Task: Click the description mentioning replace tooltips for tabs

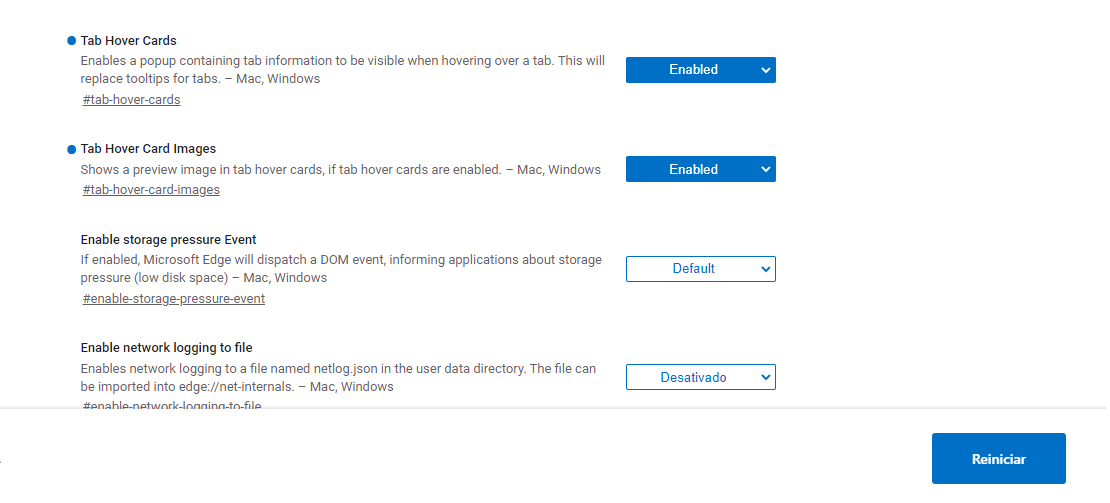Action: pos(343,69)
